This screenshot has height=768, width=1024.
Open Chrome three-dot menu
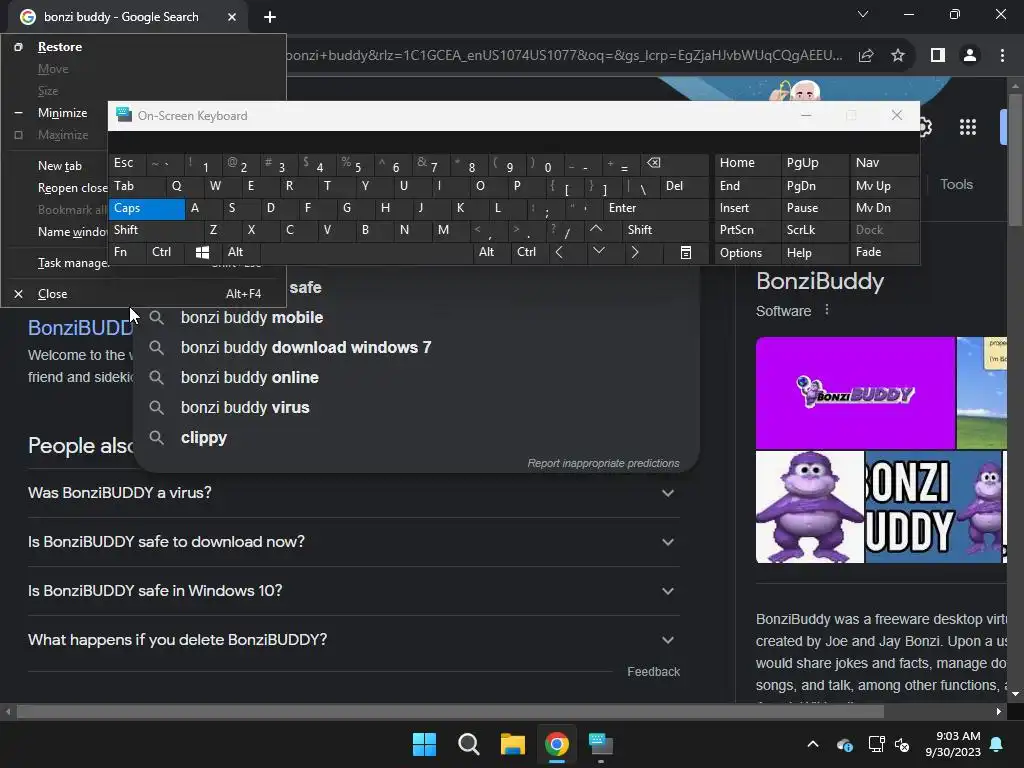click(1002, 56)
